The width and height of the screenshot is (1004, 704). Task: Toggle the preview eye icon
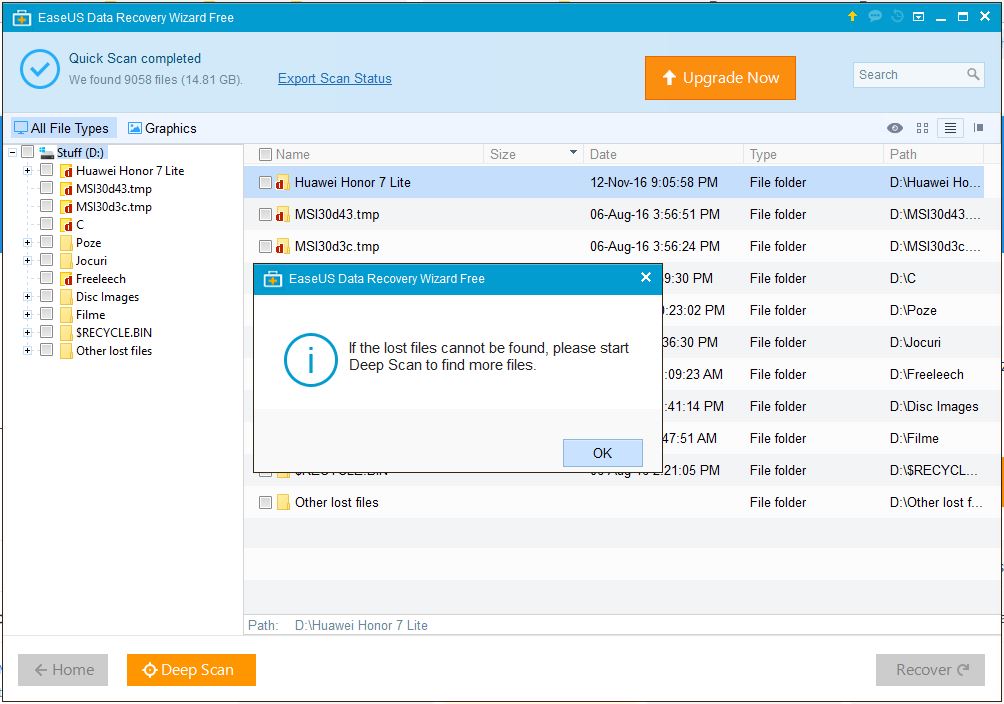click(895, 128)
